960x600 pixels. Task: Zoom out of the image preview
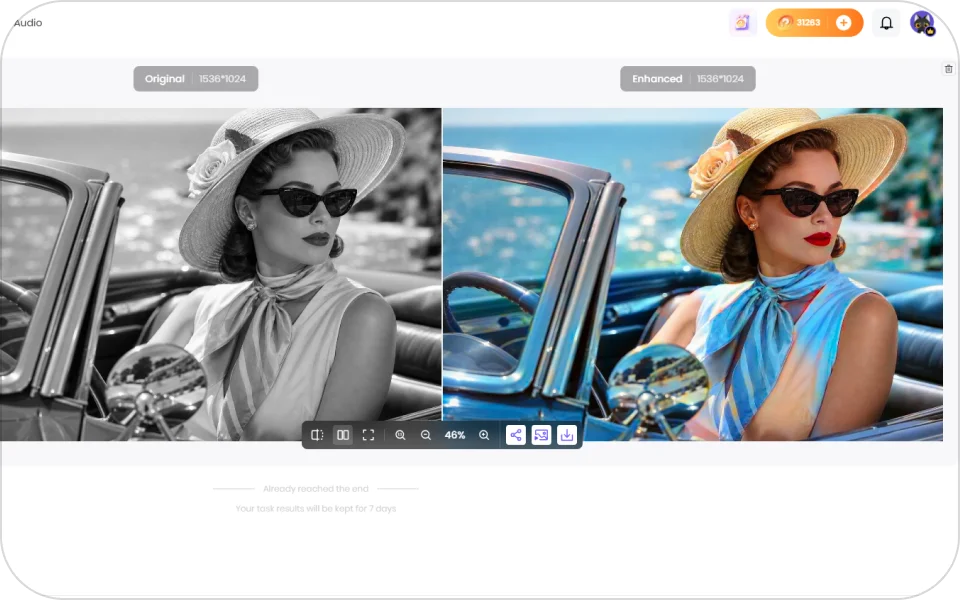[x=426, y=435]
